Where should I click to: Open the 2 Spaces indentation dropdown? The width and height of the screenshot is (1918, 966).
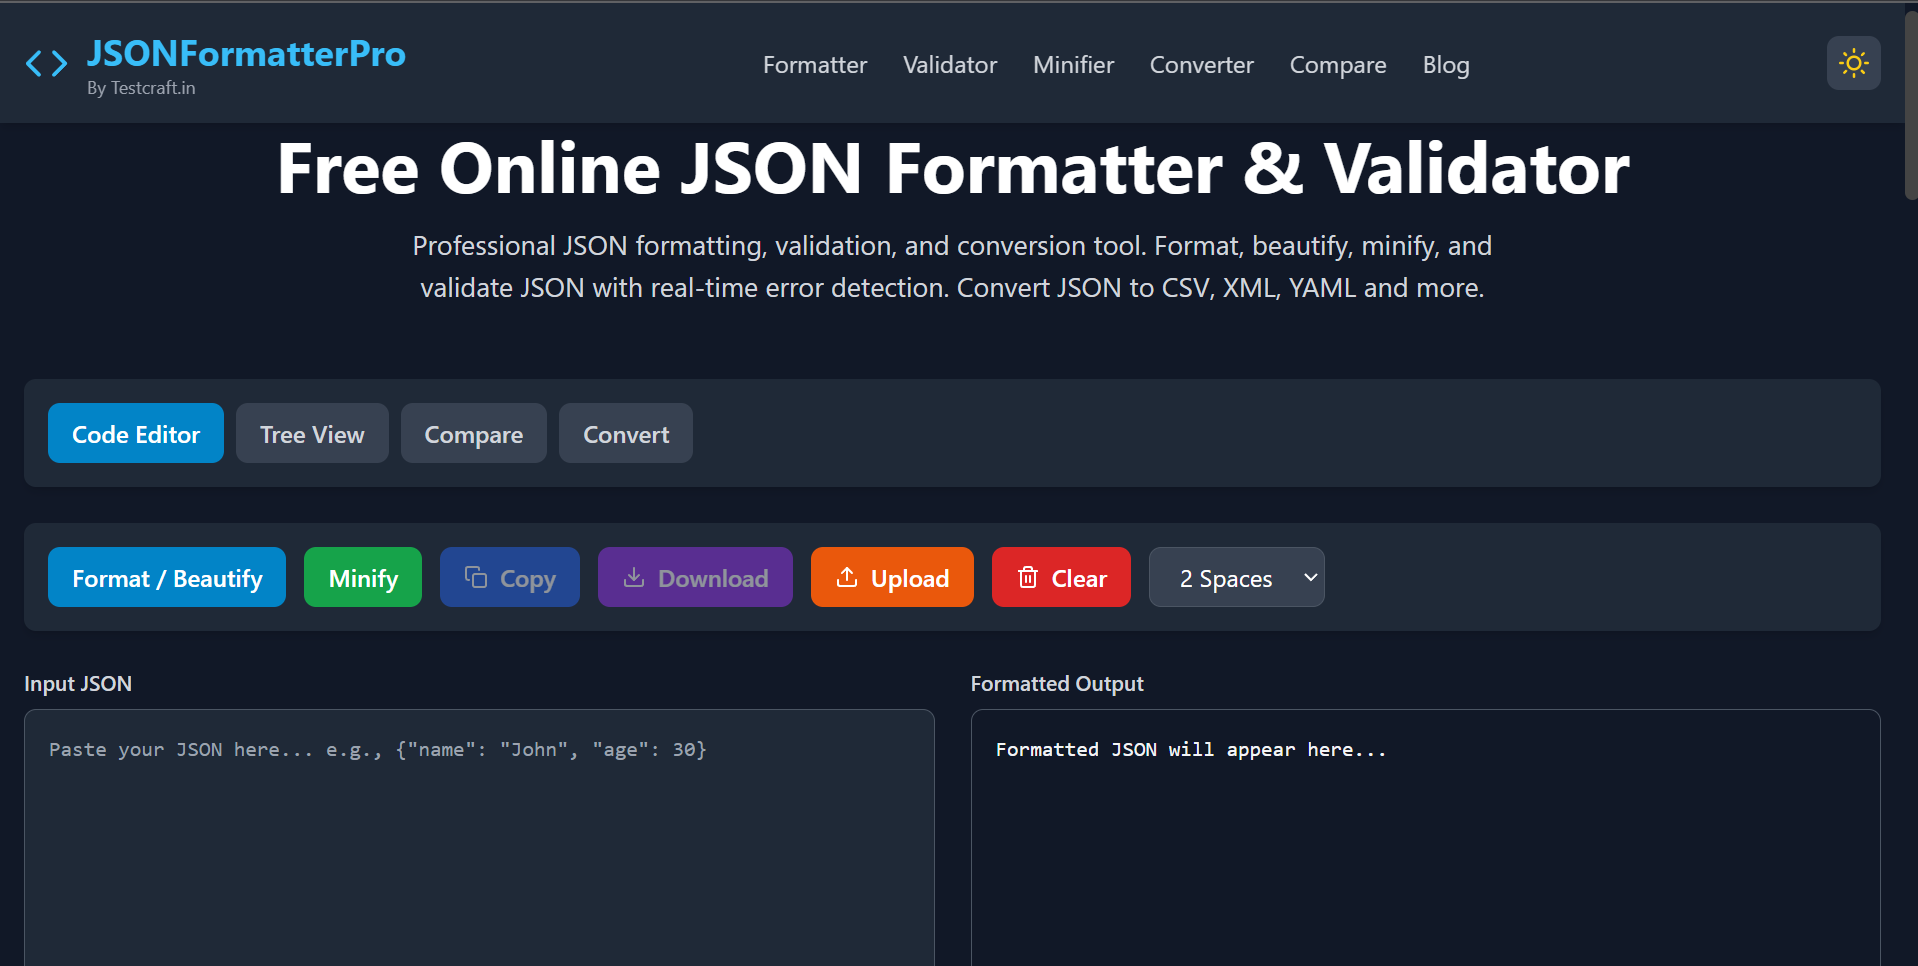pos(1236,577)
